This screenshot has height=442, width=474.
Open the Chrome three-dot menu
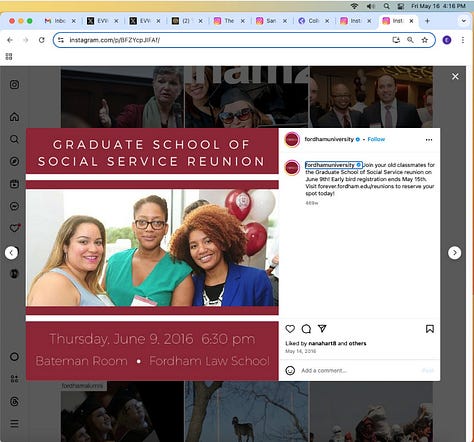(x=463, y=40)
